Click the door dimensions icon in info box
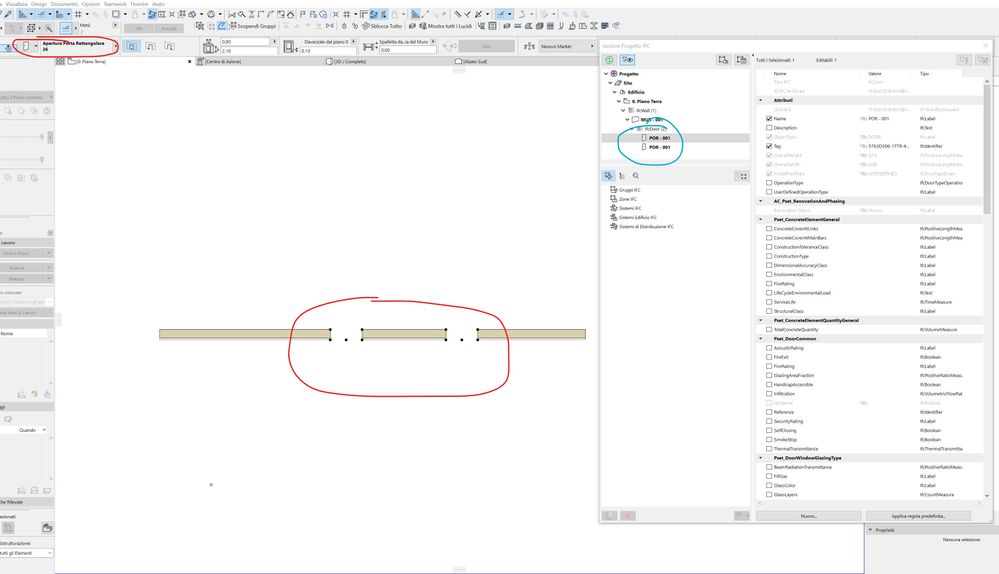 click(210, 46)
